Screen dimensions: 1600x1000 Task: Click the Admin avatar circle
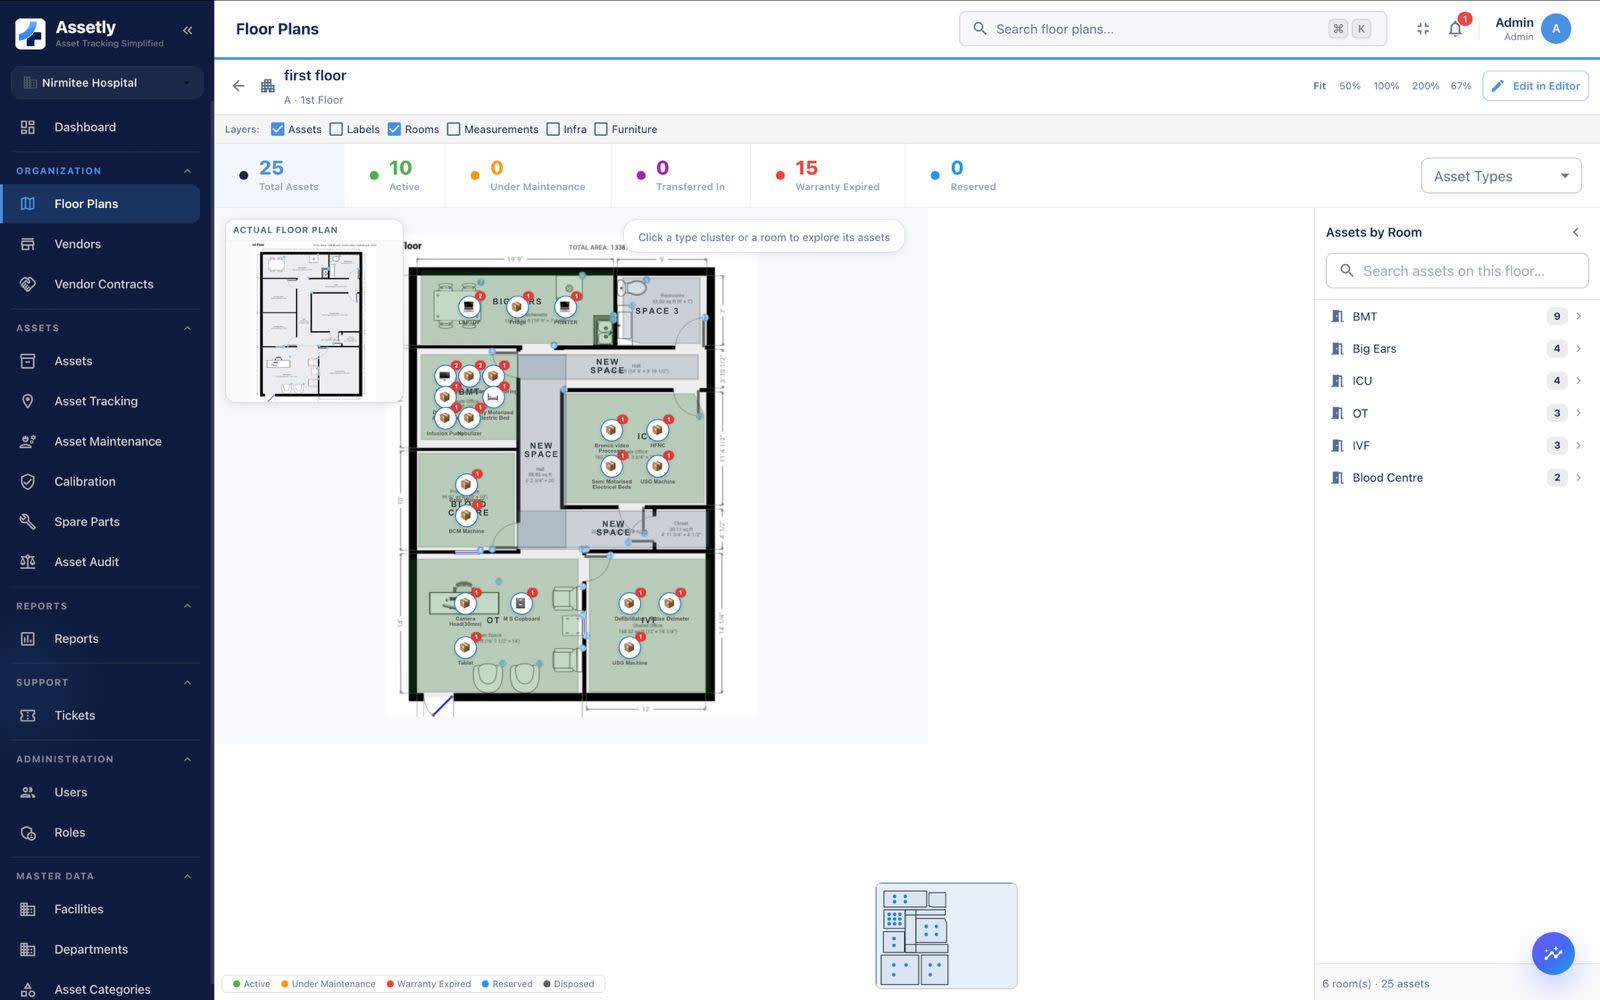[x=1556, y=29]
